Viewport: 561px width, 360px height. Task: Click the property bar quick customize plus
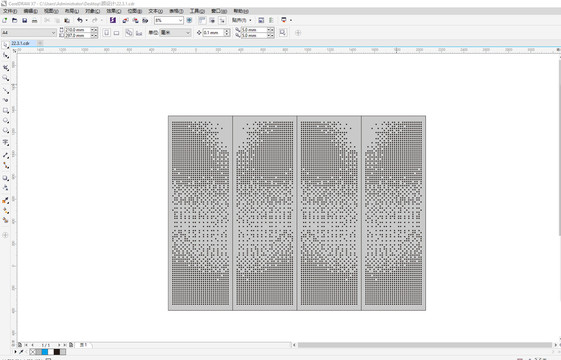(298, 33)
